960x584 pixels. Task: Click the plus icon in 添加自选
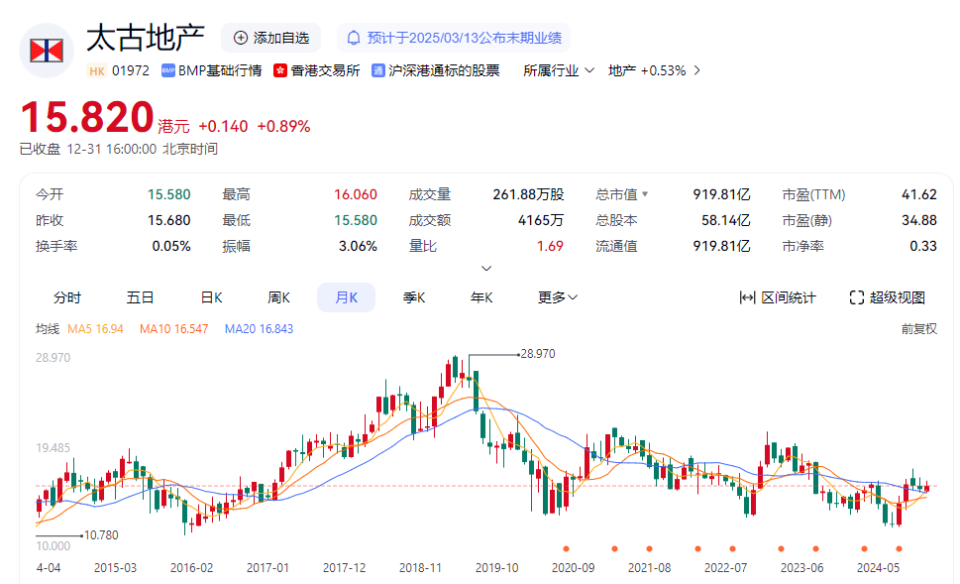(241, 38)
